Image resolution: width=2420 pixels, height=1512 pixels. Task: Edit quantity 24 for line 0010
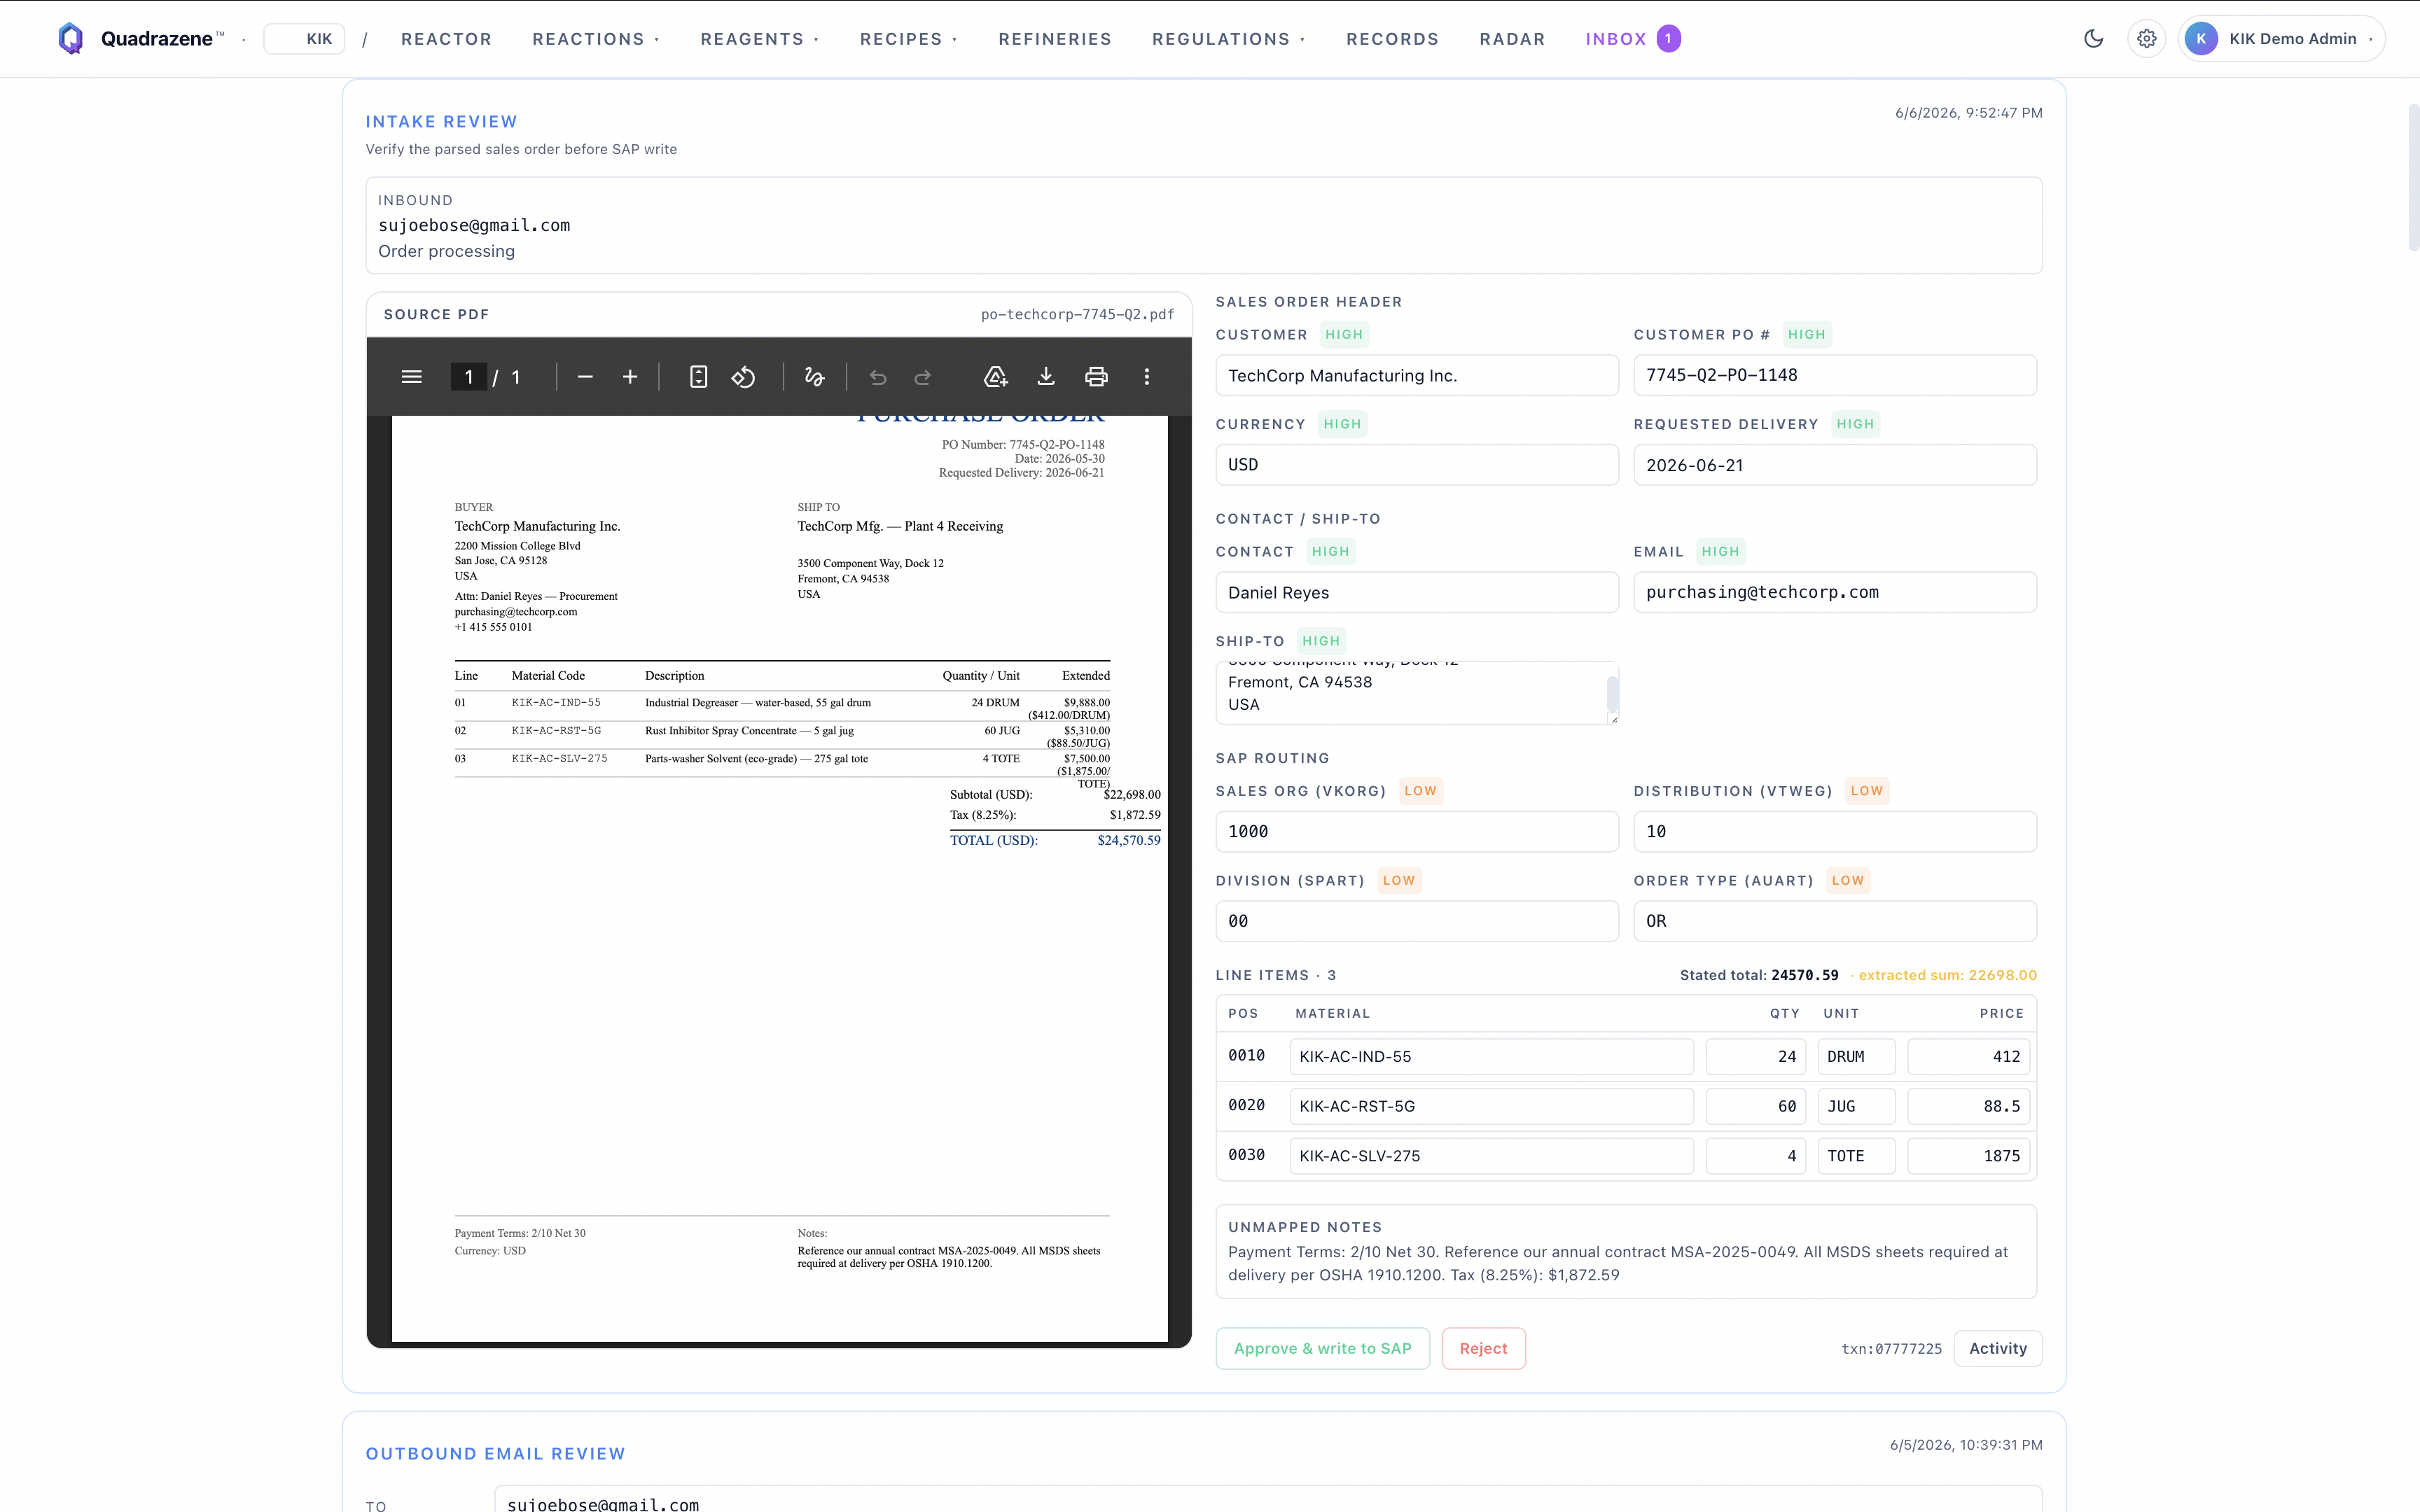tap(1755, 1056)
